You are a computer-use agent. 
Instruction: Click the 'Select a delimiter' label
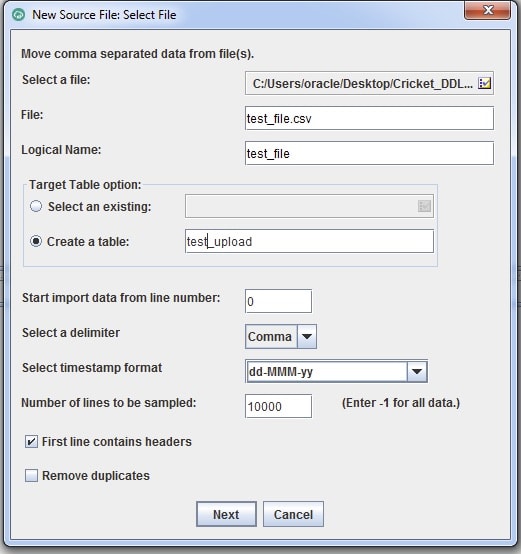click(71, 332)
